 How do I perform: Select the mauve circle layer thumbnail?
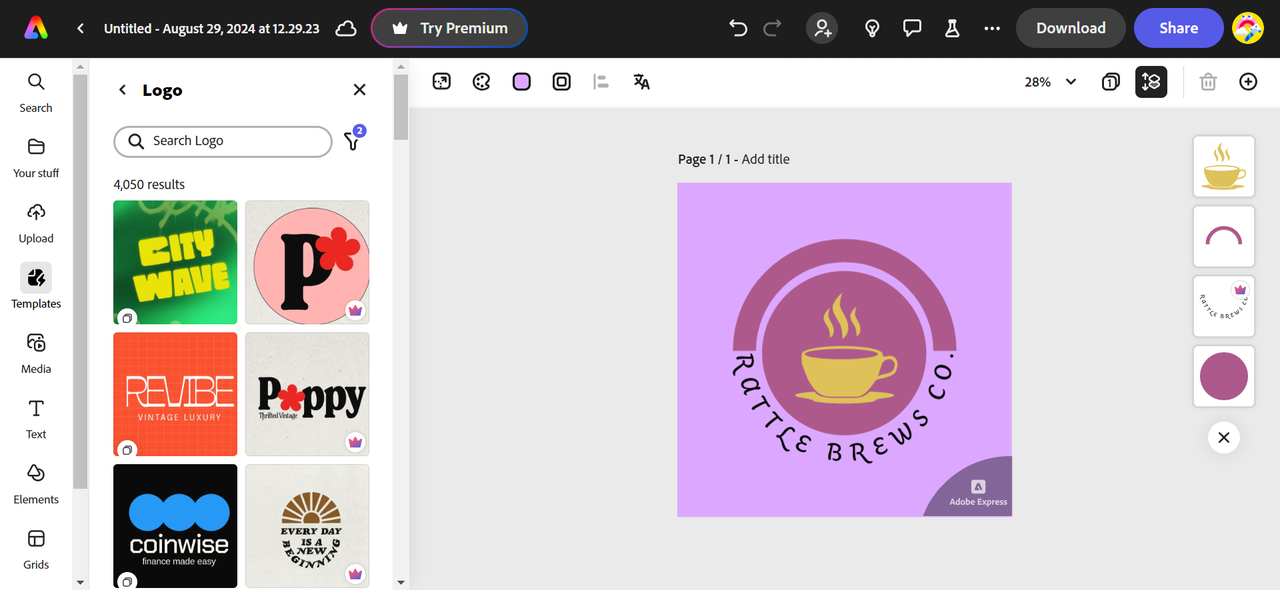pyautogui.click(x=1224, y=376)
